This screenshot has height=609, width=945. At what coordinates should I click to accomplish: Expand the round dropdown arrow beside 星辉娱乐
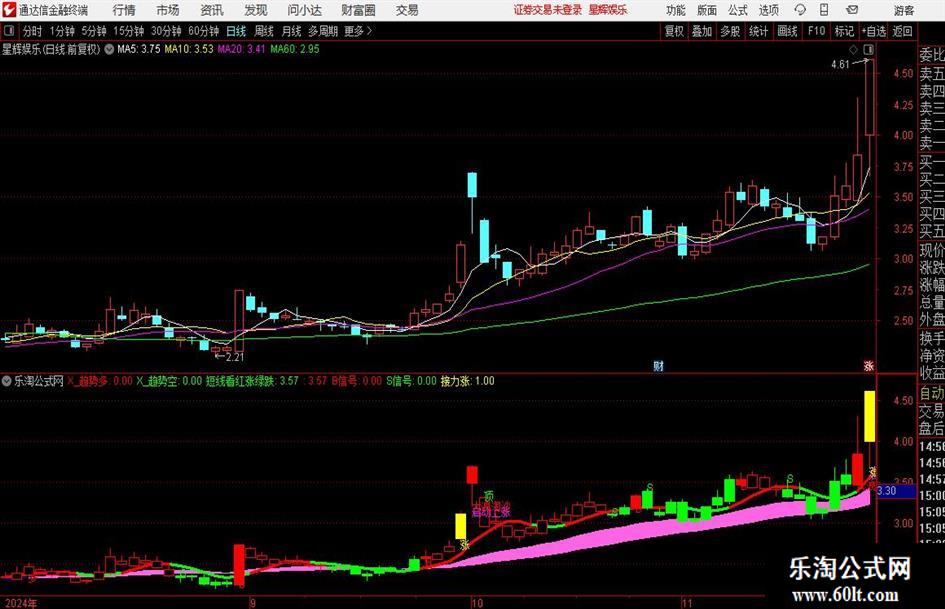109,49
